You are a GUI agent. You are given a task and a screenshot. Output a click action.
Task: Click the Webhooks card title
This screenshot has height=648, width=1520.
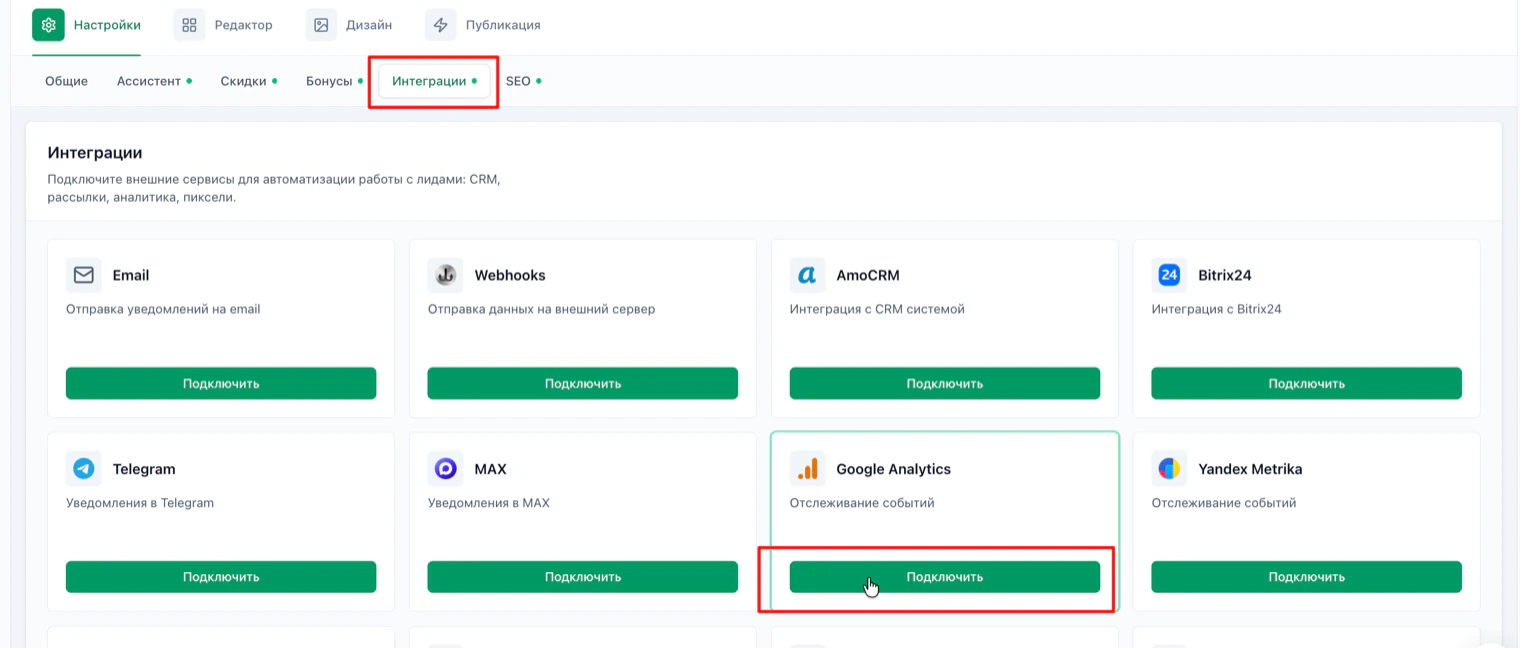click(510, 275)
